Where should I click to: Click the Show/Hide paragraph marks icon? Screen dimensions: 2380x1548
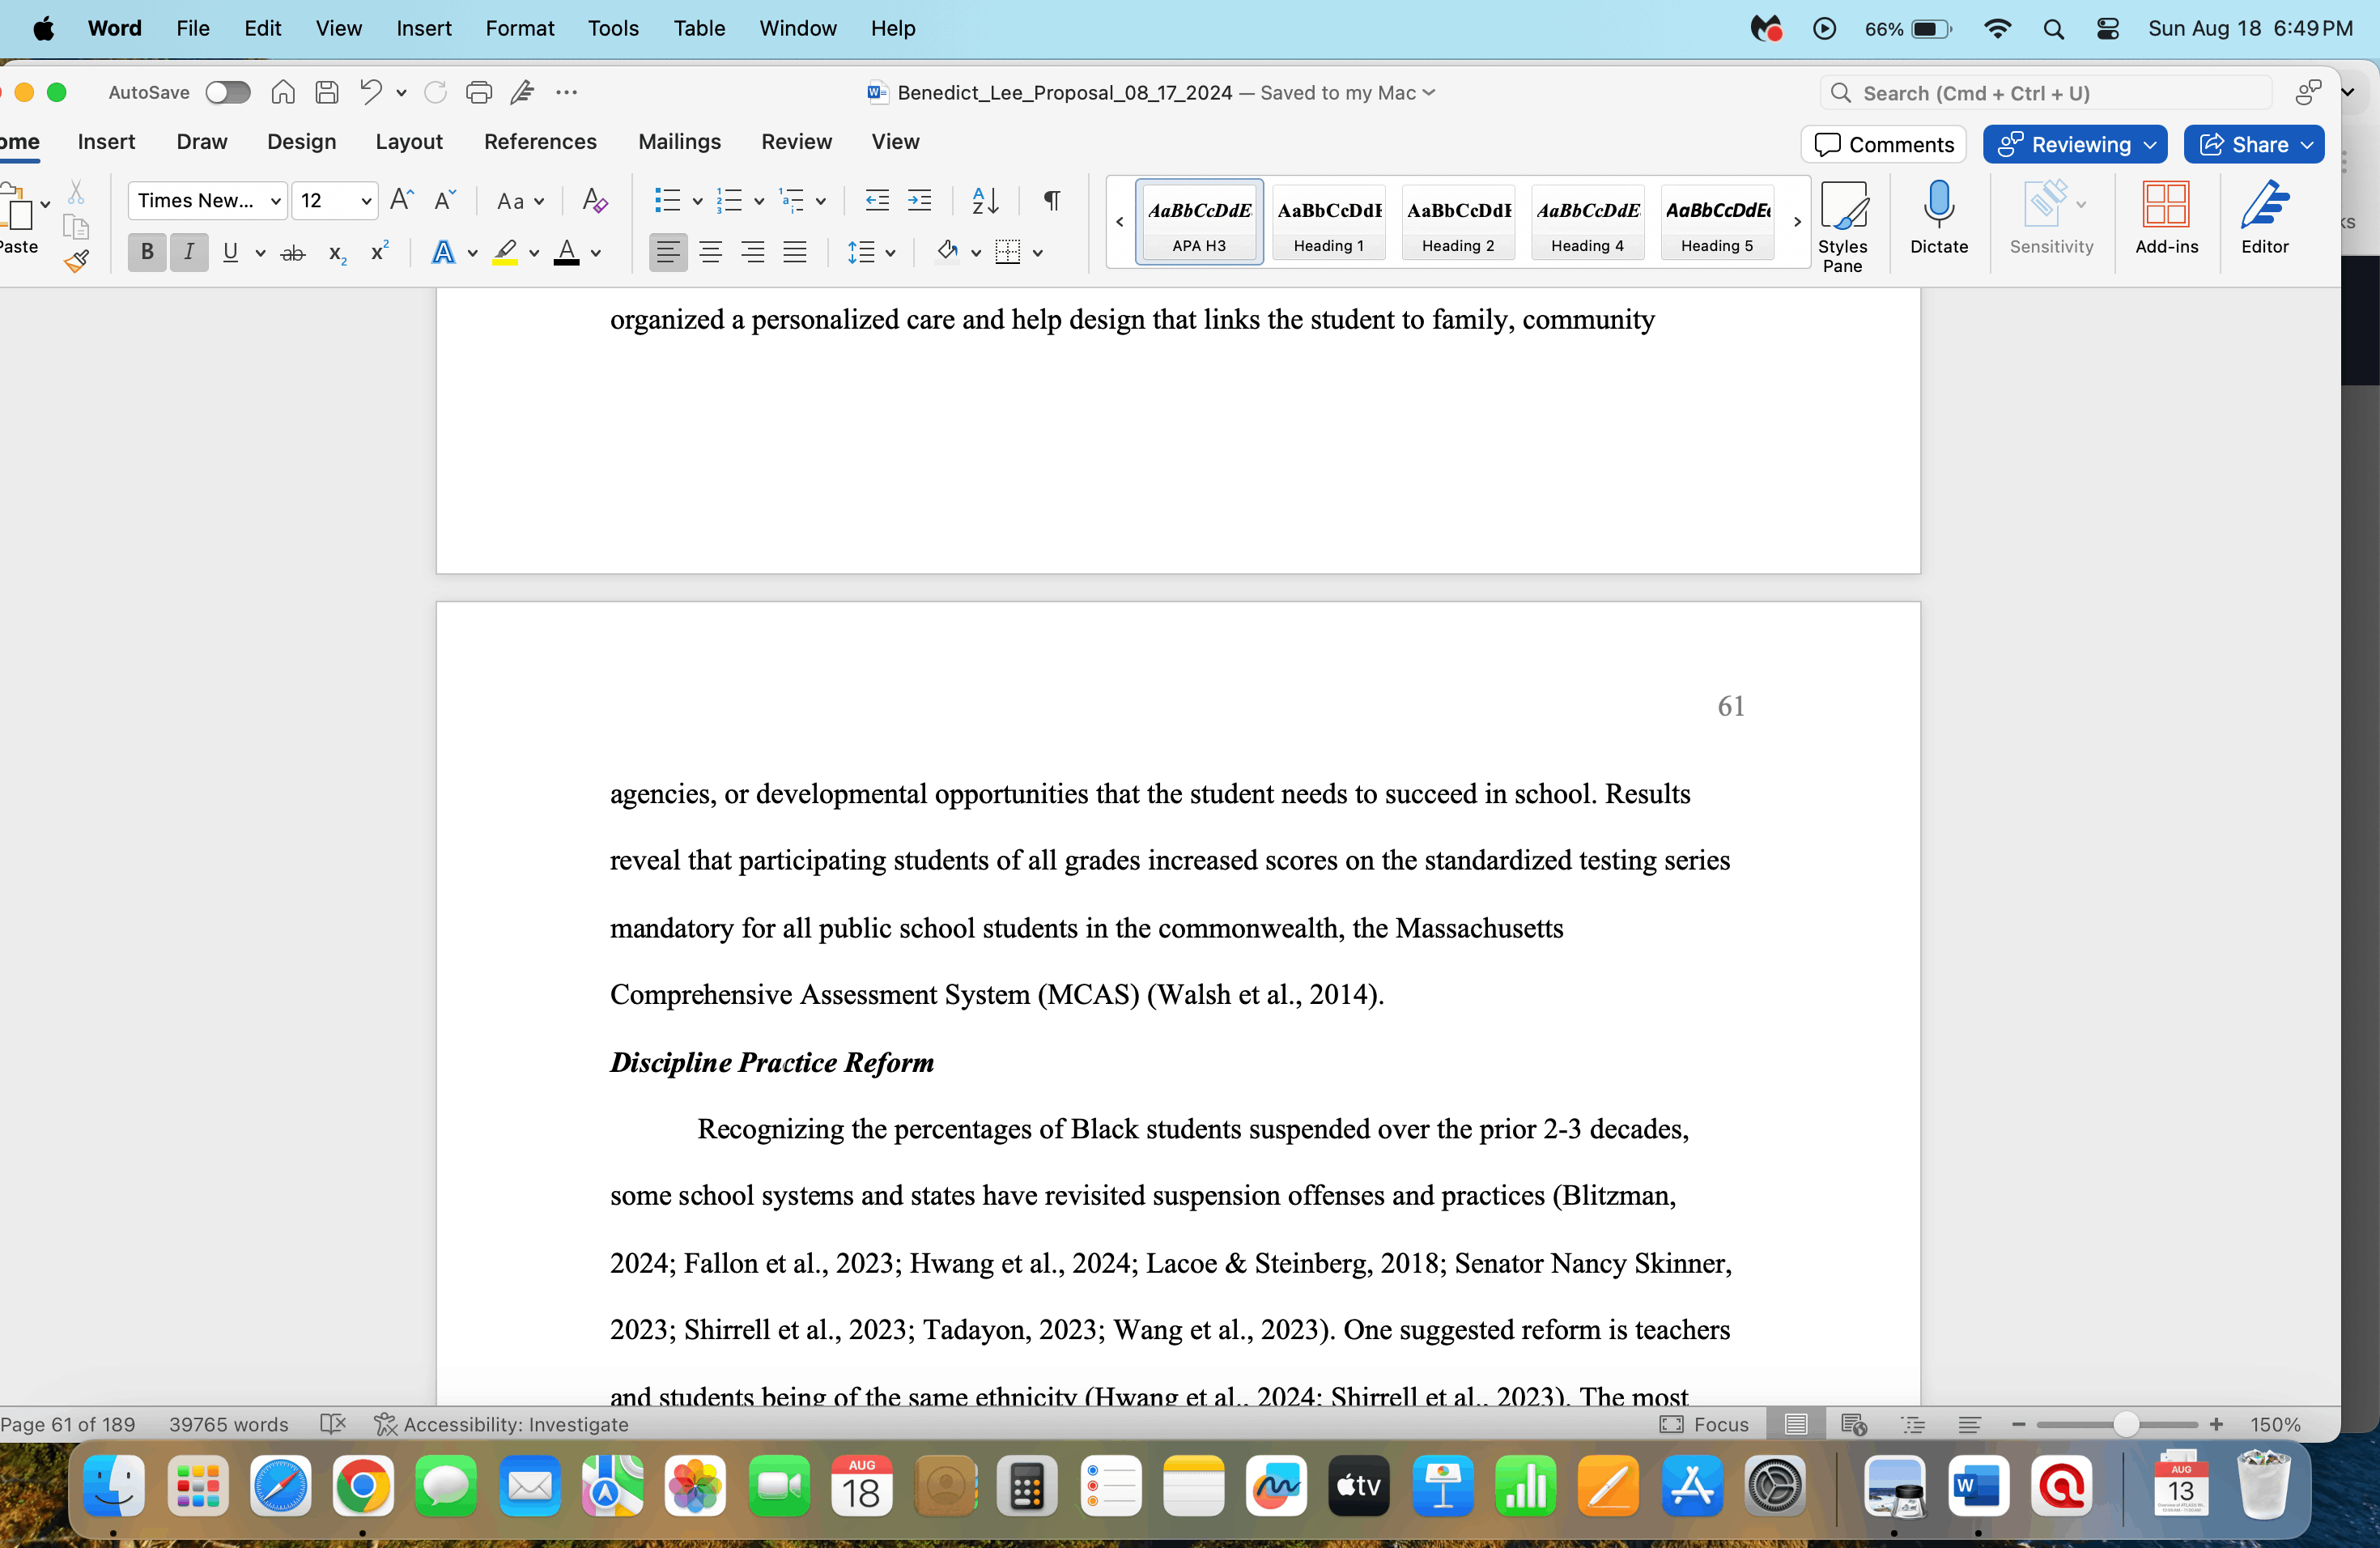pos(1051,201)
